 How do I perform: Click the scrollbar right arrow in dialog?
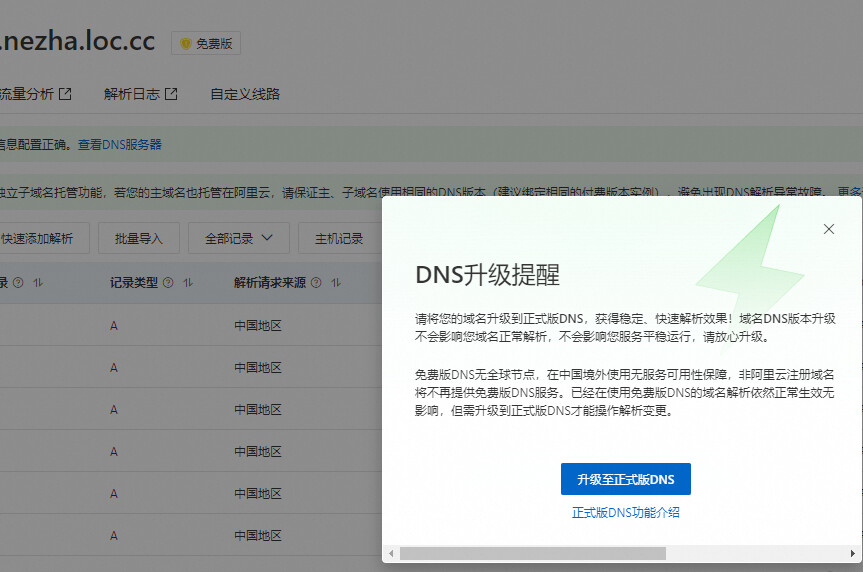click(853, 553)
